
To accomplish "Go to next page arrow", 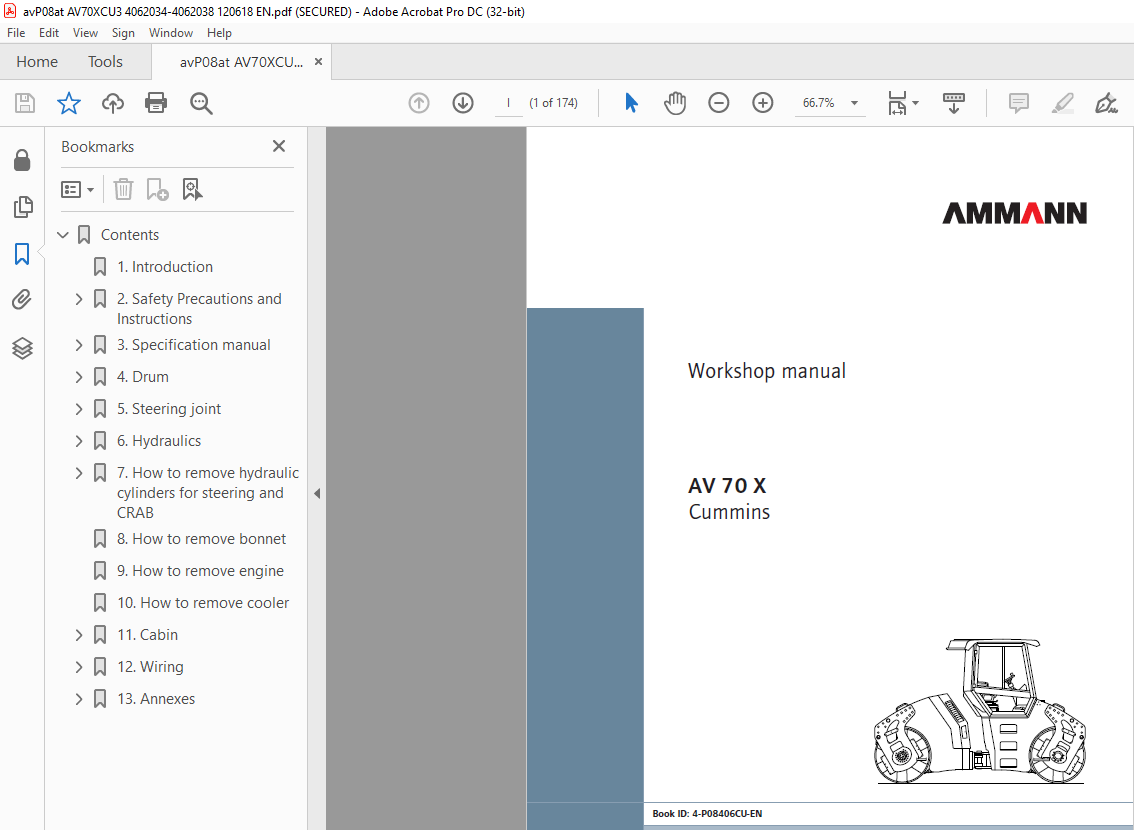I will pyautogui.click(x=463, y=103).
